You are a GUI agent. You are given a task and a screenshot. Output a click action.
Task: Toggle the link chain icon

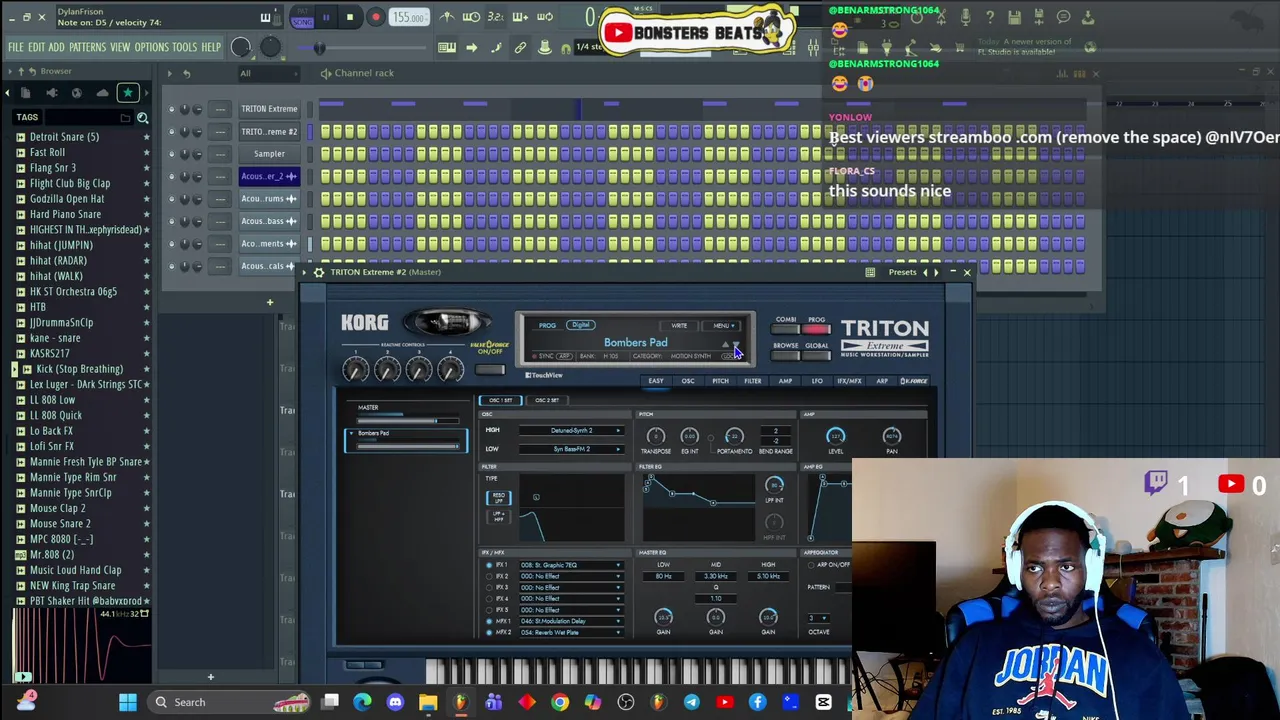[521, 47]
